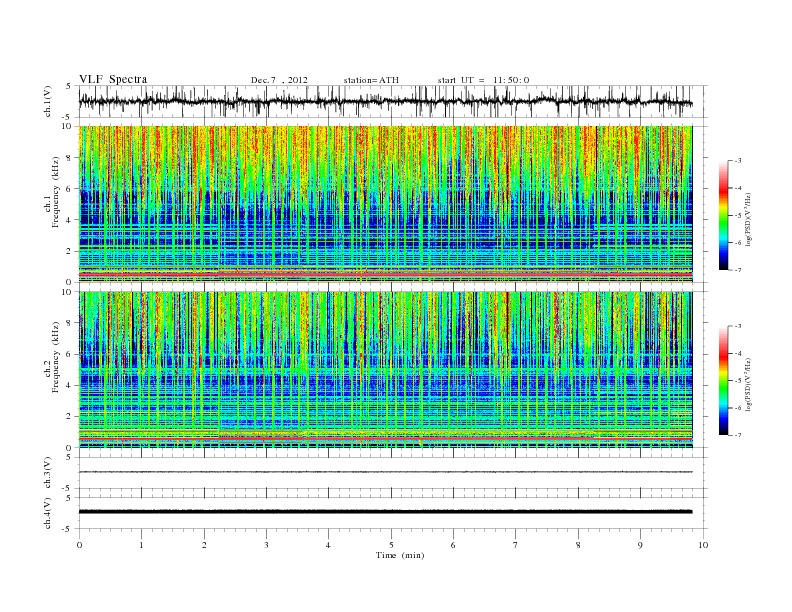Click the date label "Dec. 7, 2012"
This screenshot has height=612, width=792.
pyautogui.click(x=279, y=80)
